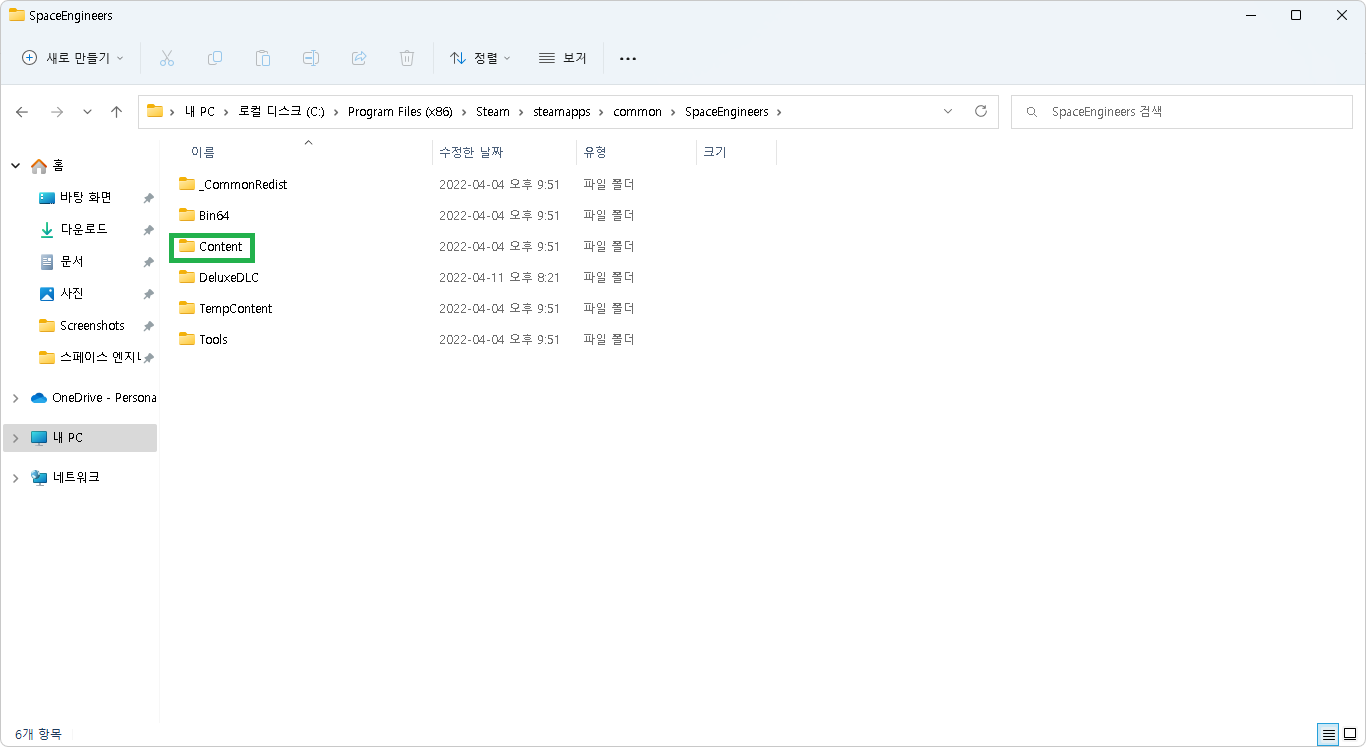Click Program Files (x86) breadcrumb
Screen dimensions: 1366x747
(400, 112)
